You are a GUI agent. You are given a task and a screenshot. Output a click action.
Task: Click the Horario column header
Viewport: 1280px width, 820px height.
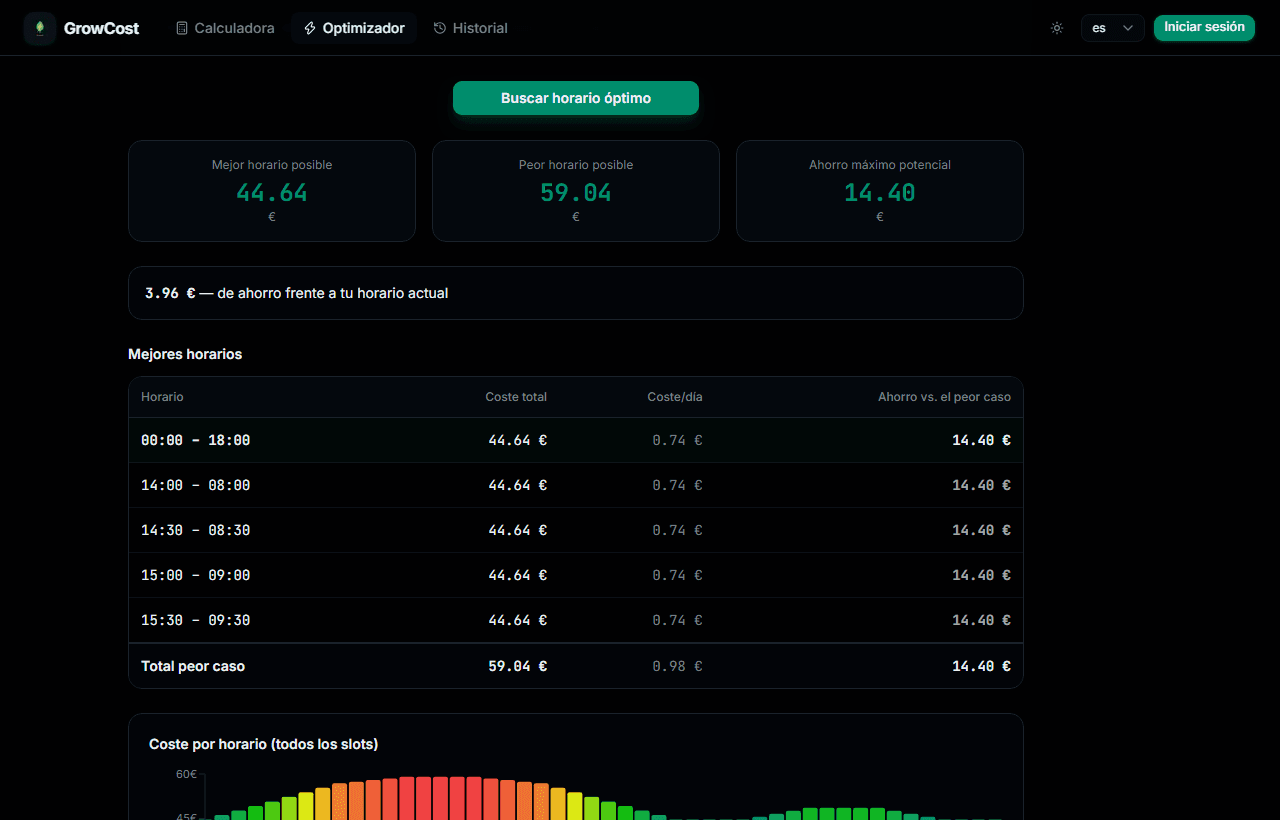162,397
